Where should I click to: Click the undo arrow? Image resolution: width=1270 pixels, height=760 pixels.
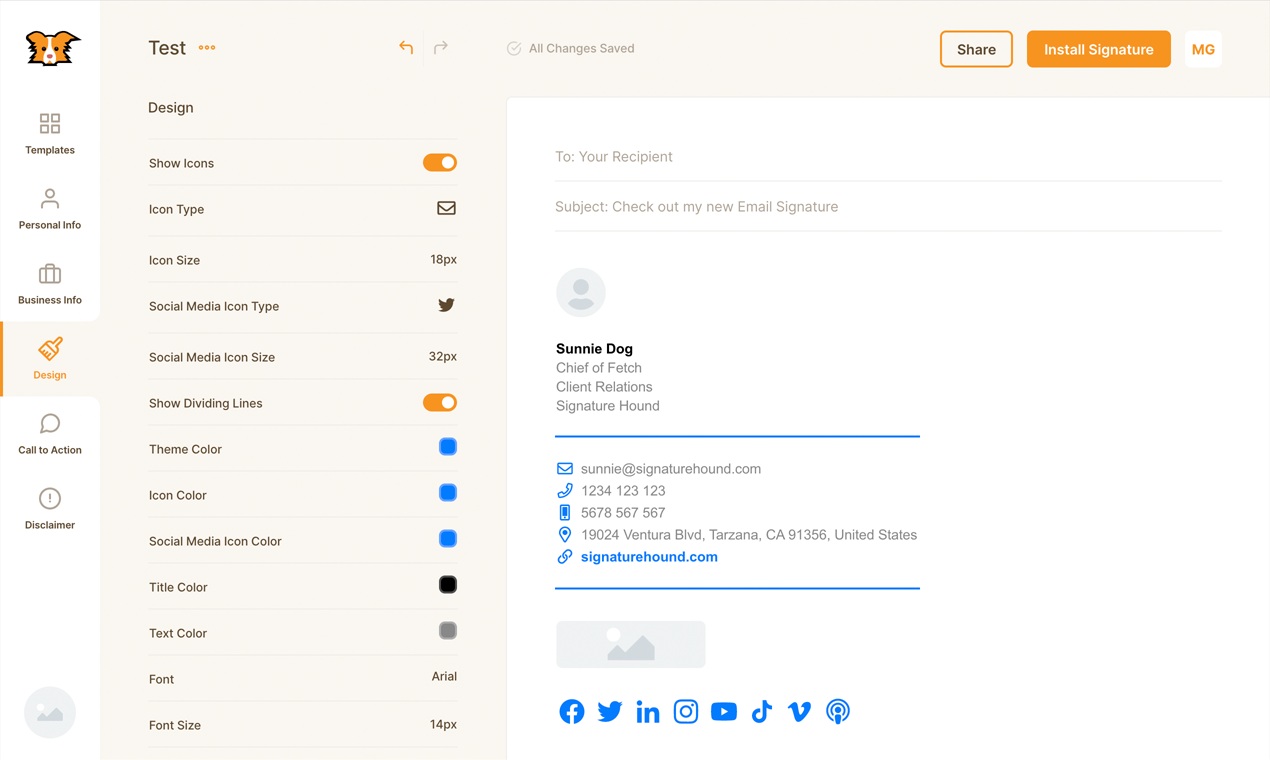(406, 47)
